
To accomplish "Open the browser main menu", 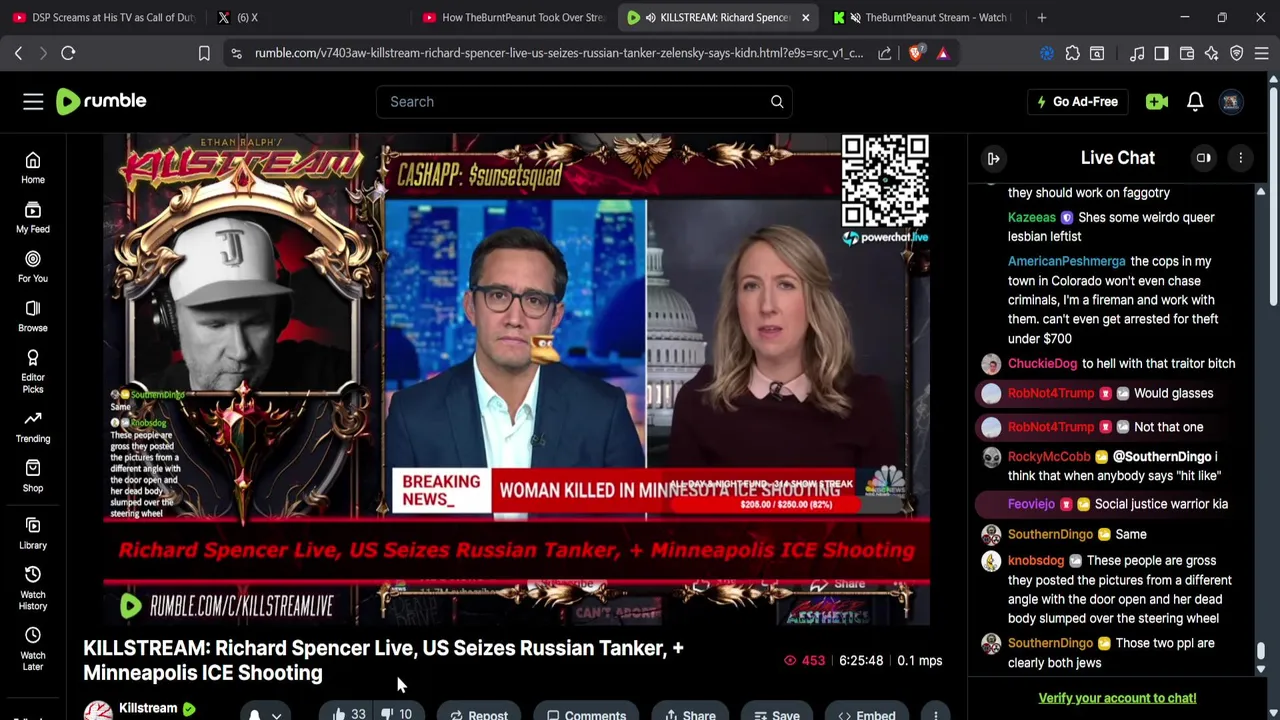I will click(1261, 53).
